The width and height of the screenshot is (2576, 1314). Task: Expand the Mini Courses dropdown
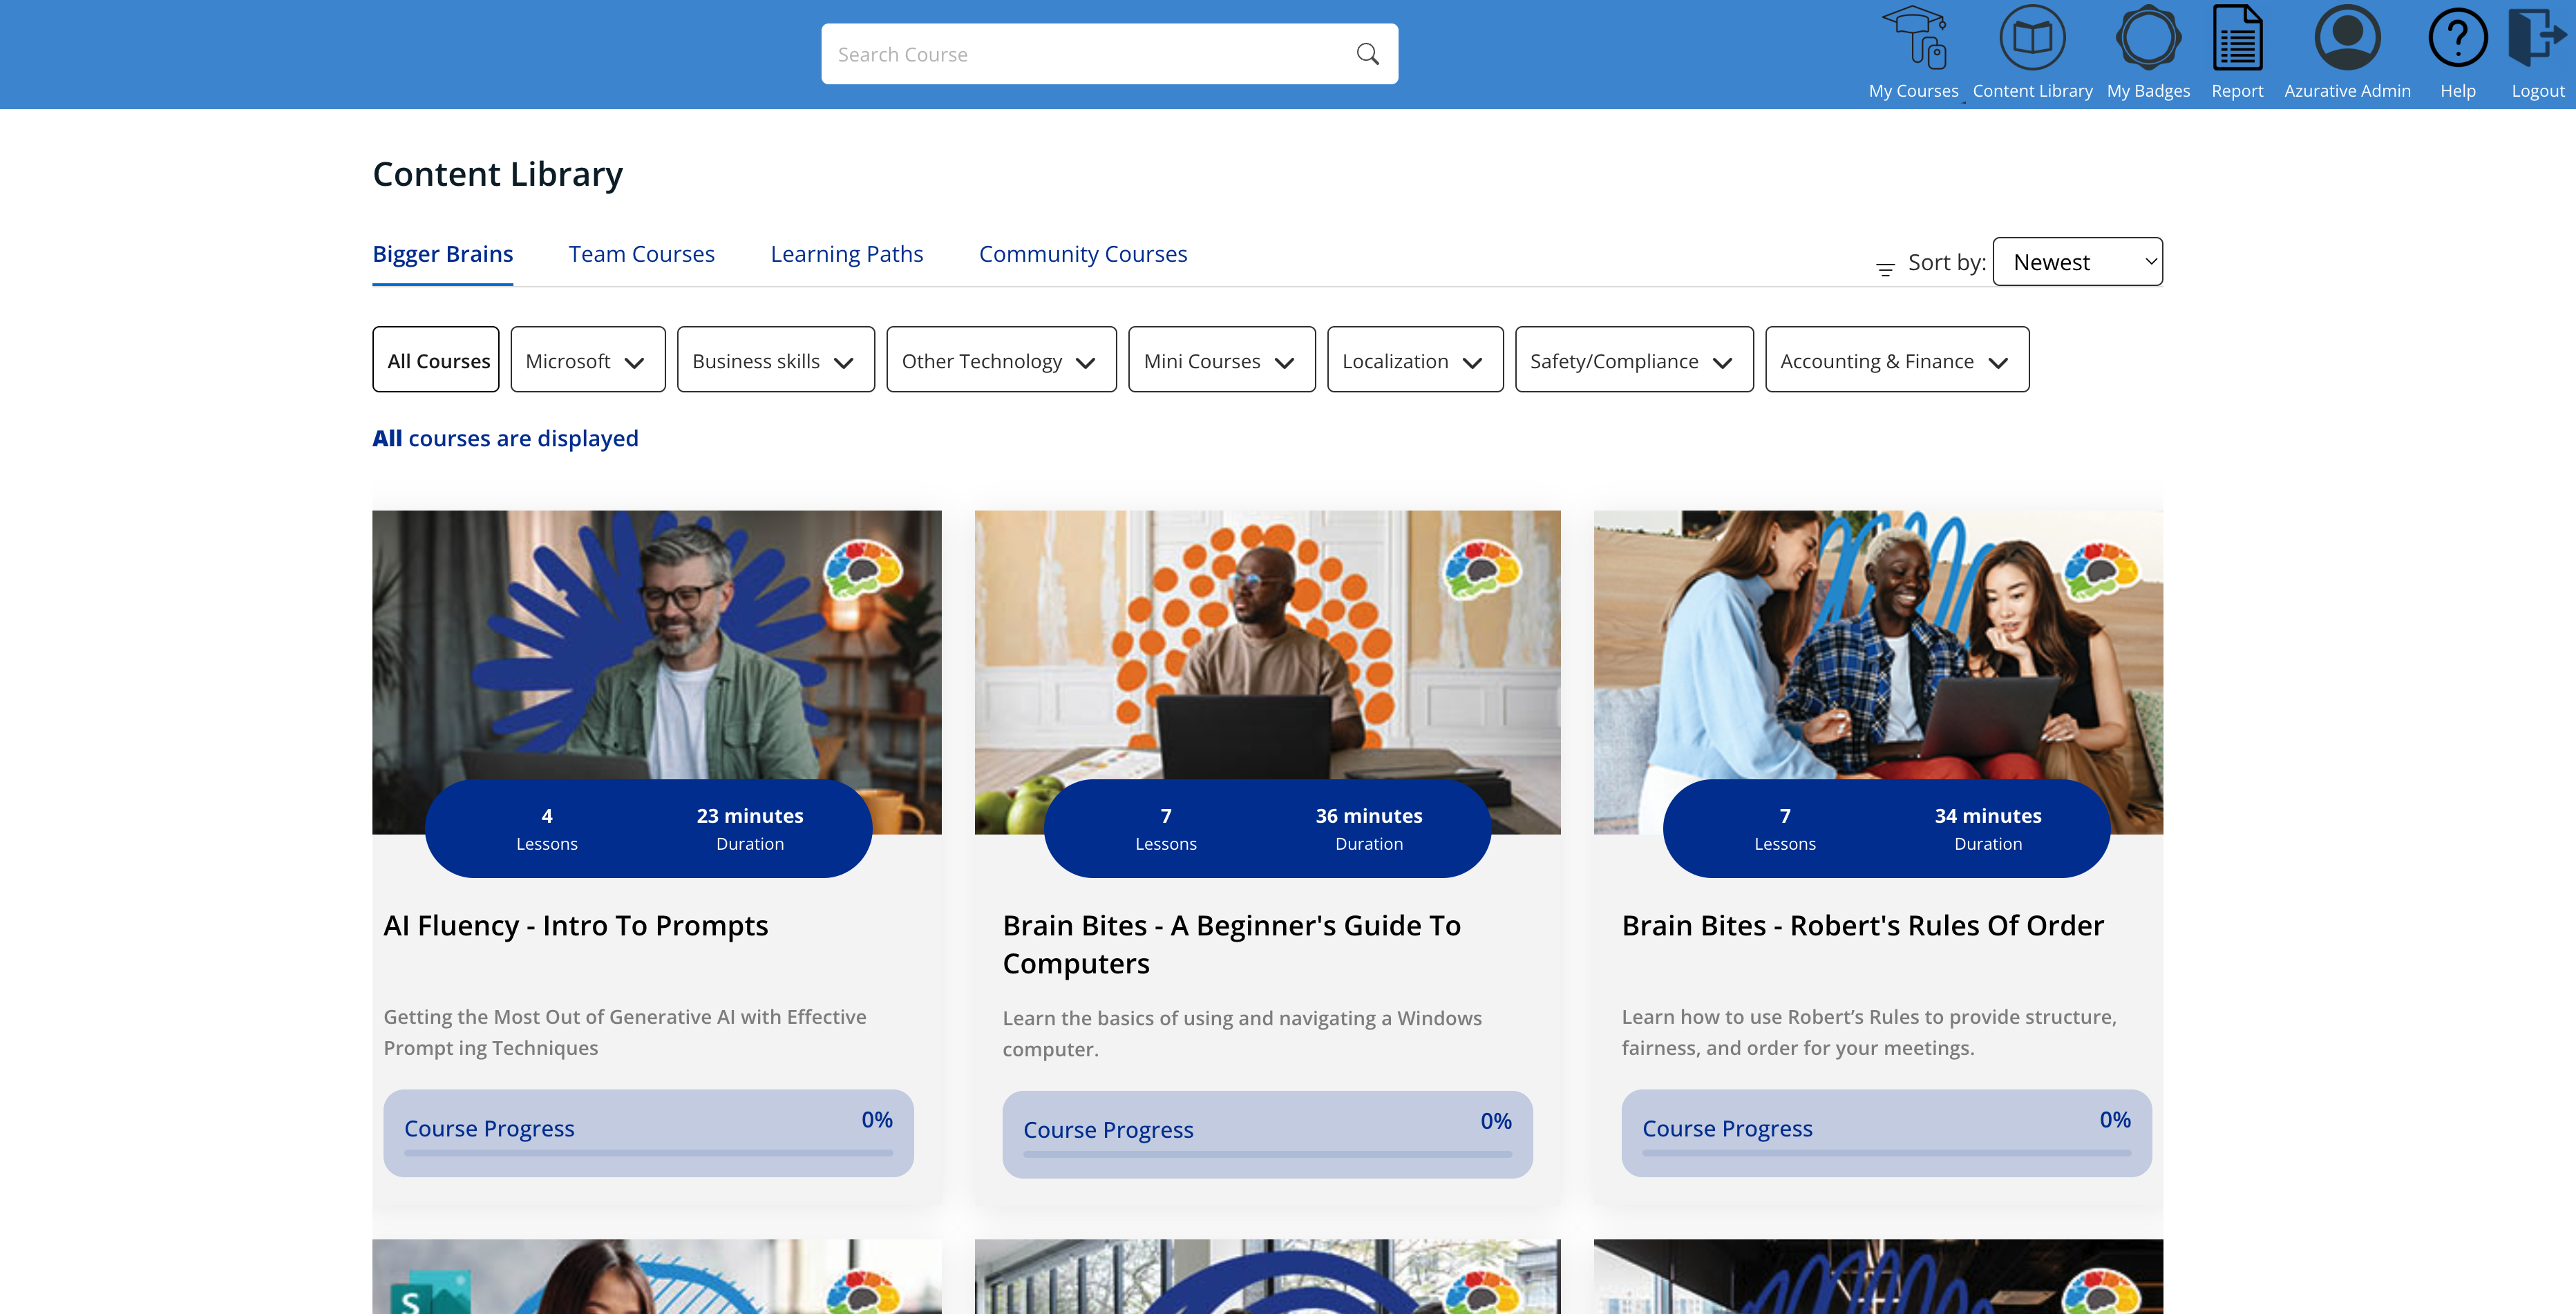tap(1221, 360)
